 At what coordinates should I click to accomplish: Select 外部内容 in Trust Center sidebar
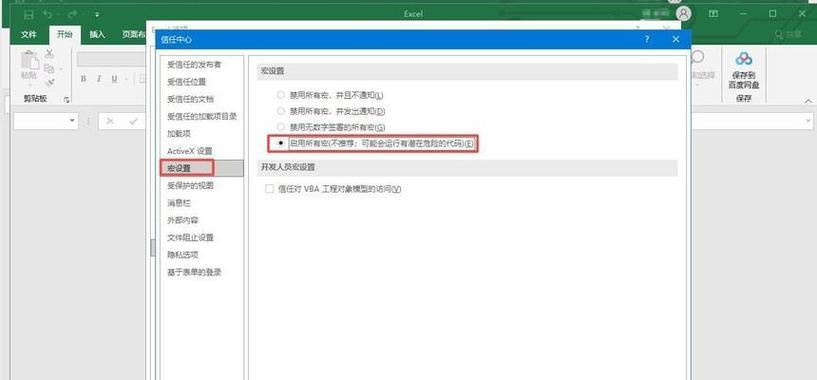click(202, 220)
